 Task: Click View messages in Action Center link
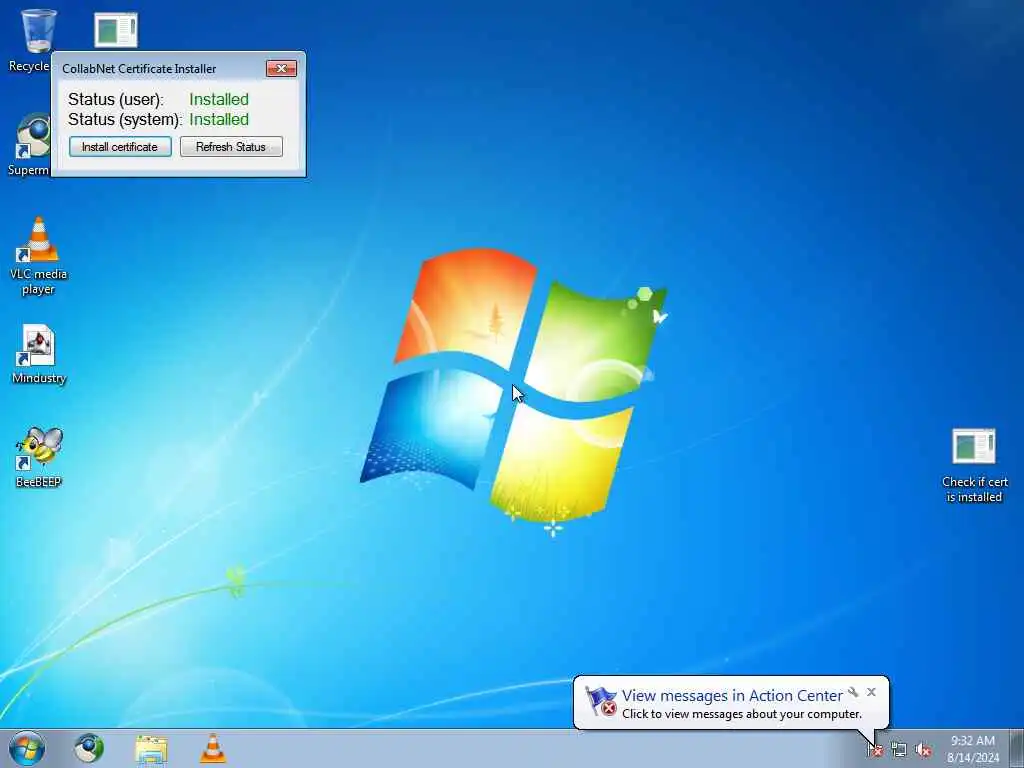(731, 696)
